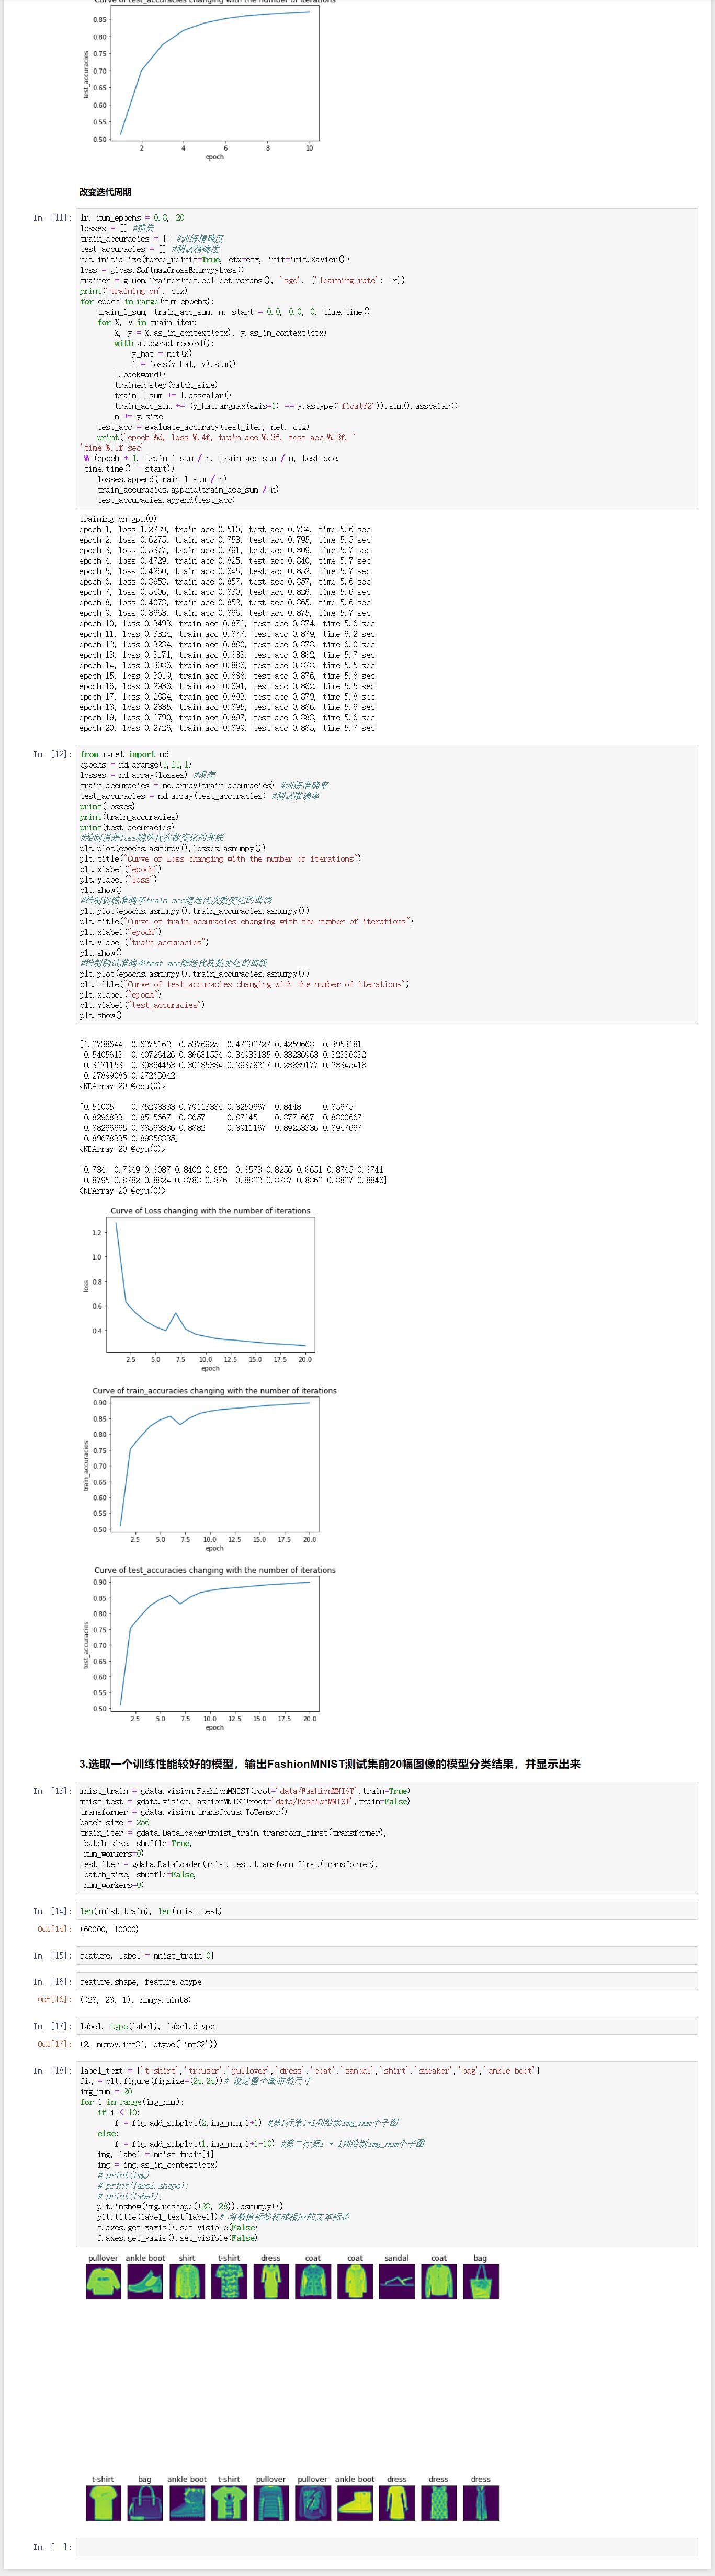Click the 'from mxnet import nd' code line
Viewport: 715px width, 2576px height.
(x=125, y=755)
